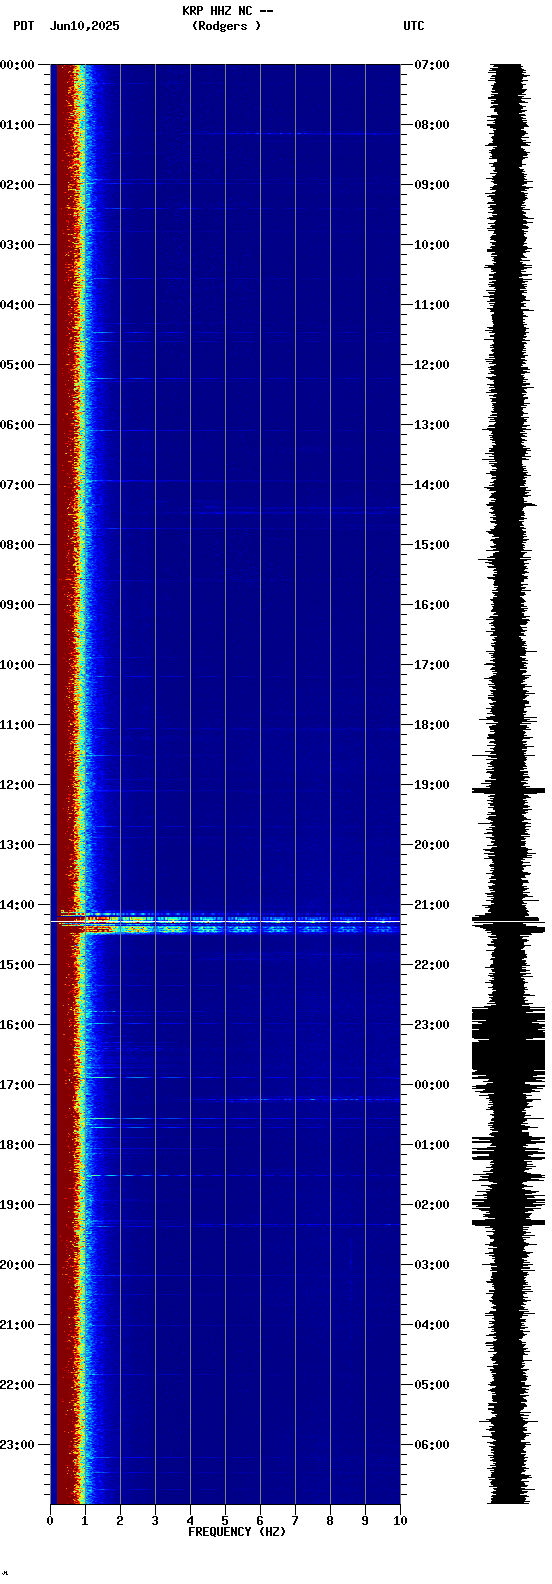Click the 13:00 UTC time label

pyautogui.click(x=432, y=425)
